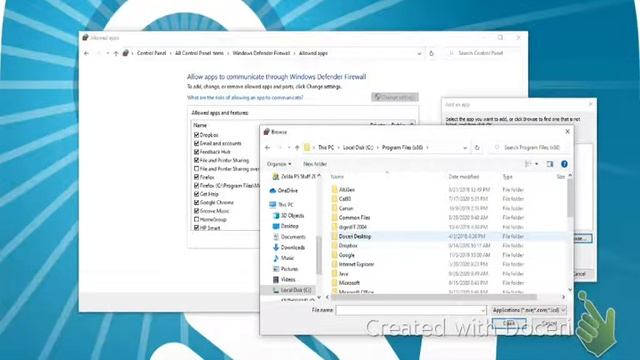The width and height of the screenshot is (640, 360).
Task: Uncheck Groove Music checkbox
Action: click(x=196, y=211)
